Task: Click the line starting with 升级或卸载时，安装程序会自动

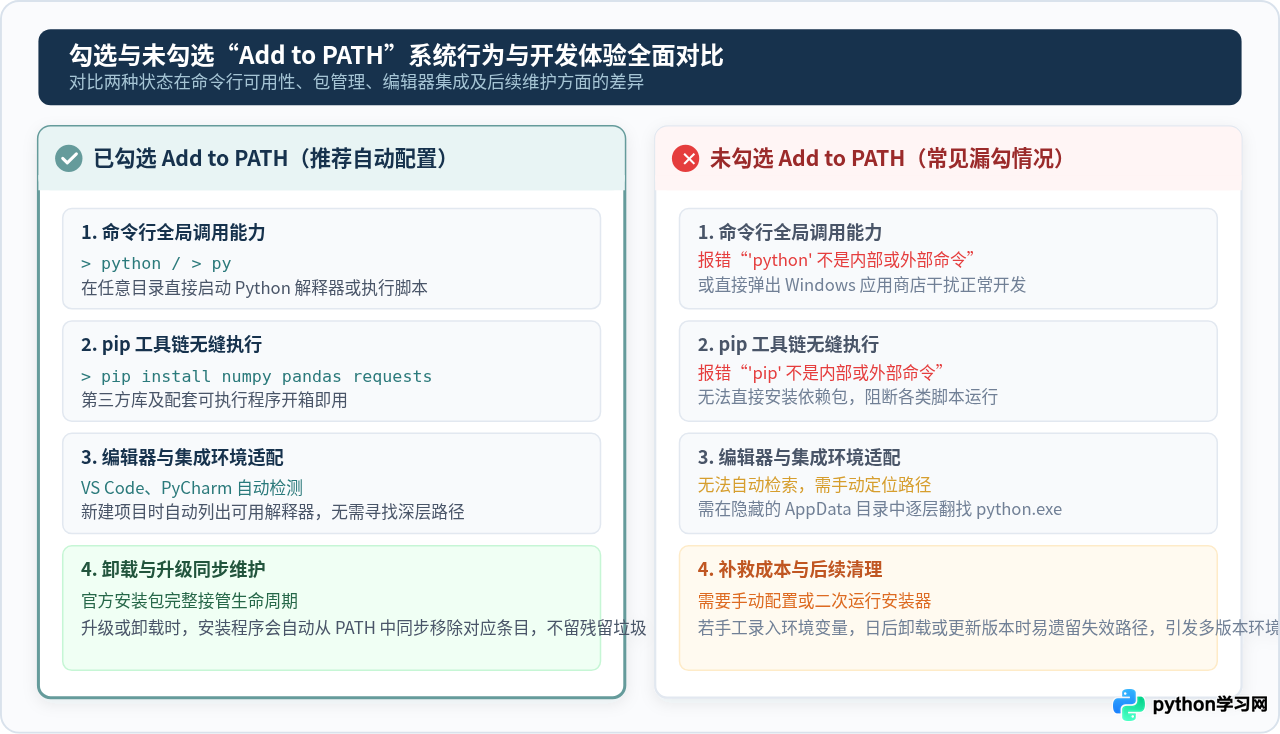Action: pos(364,628)
